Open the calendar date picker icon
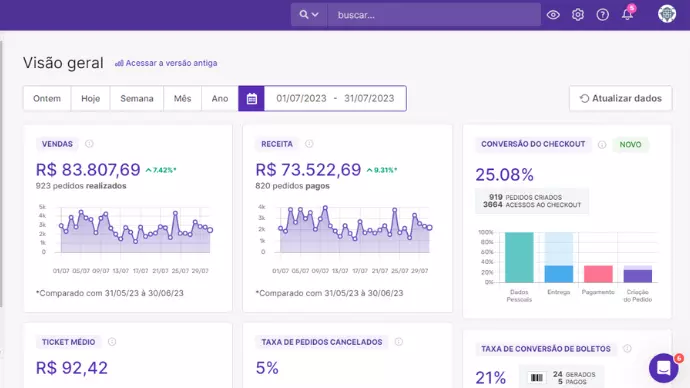The height and width of the screenshot is (388, 690). (x=251, y=99)
